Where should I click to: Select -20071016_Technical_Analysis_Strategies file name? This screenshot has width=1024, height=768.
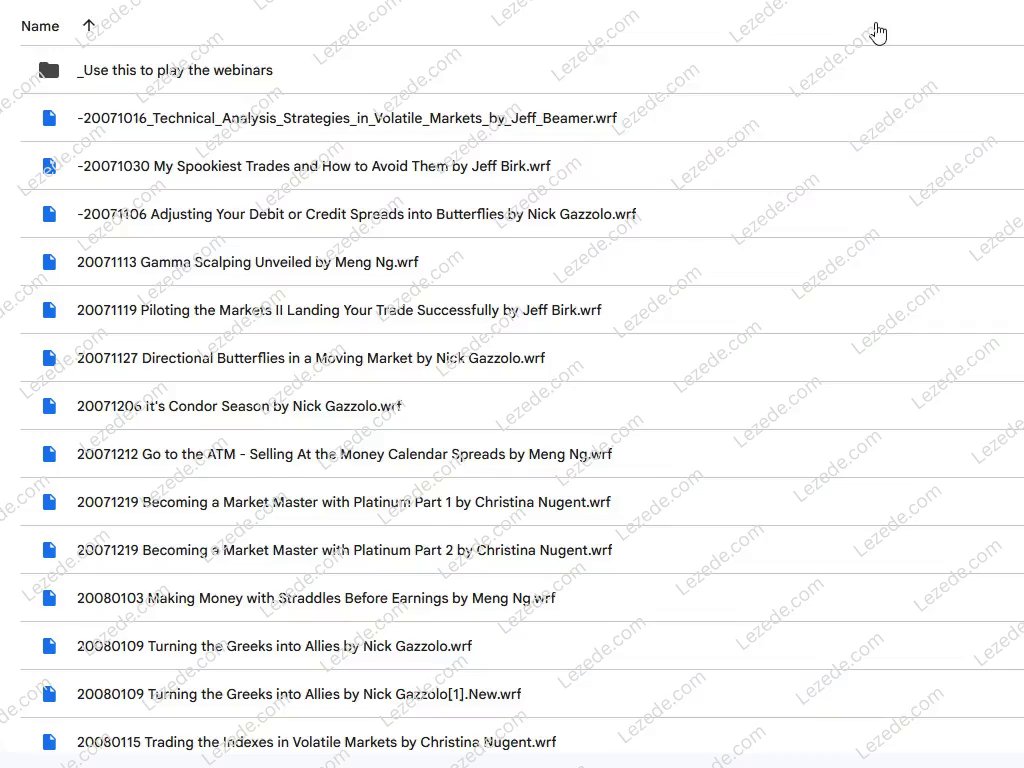pyautogui.click(x=347, y=118)
